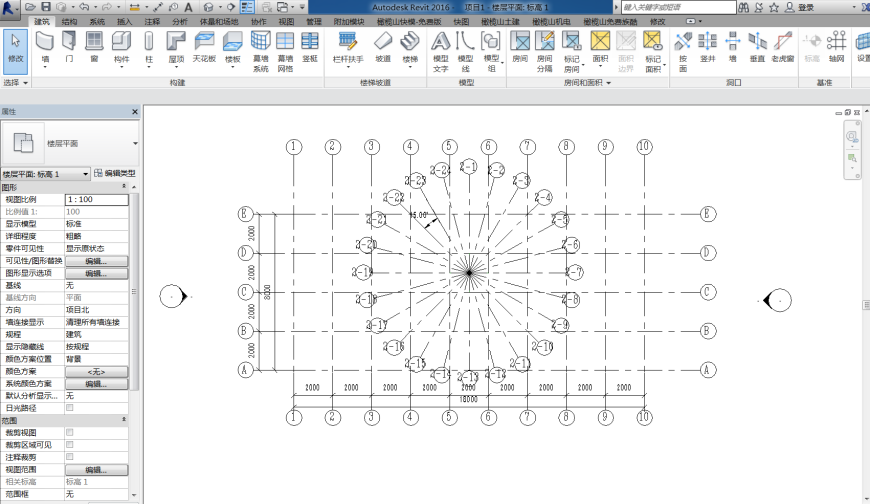
Task: Choose the 窗 (Window) tool
Action: tap(94, 47)
